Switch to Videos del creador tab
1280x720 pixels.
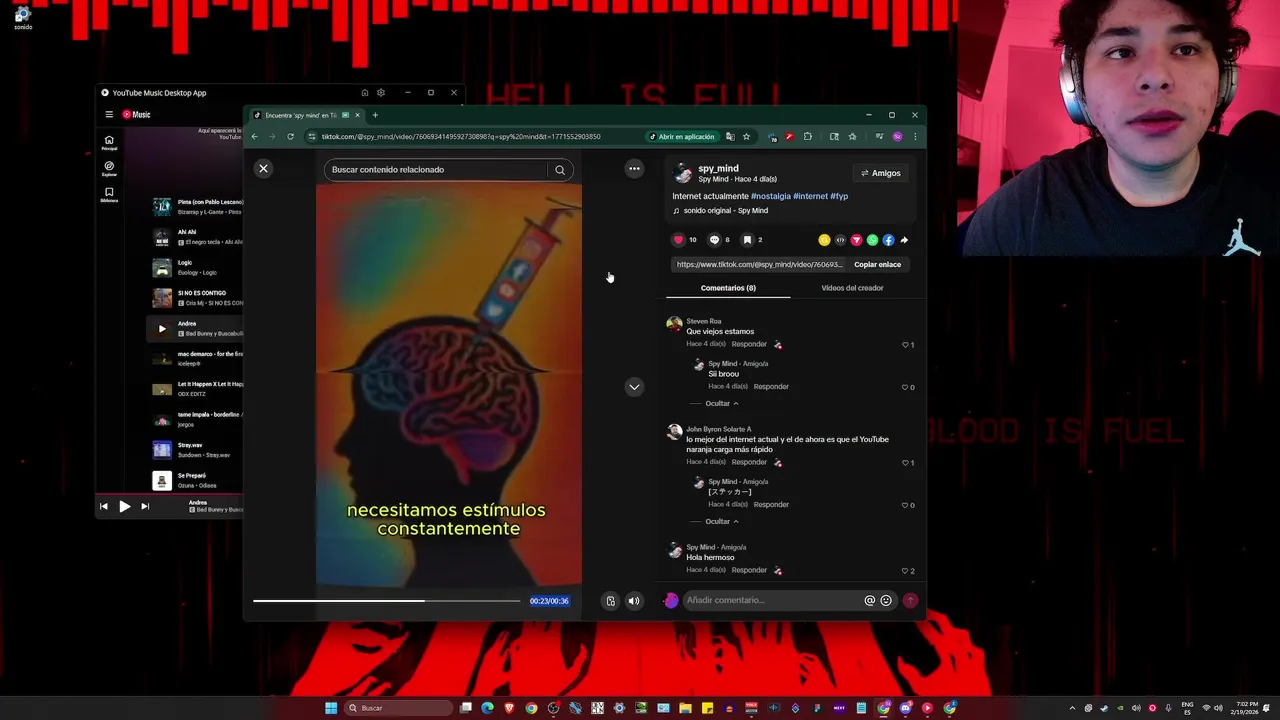coord(852,288)
